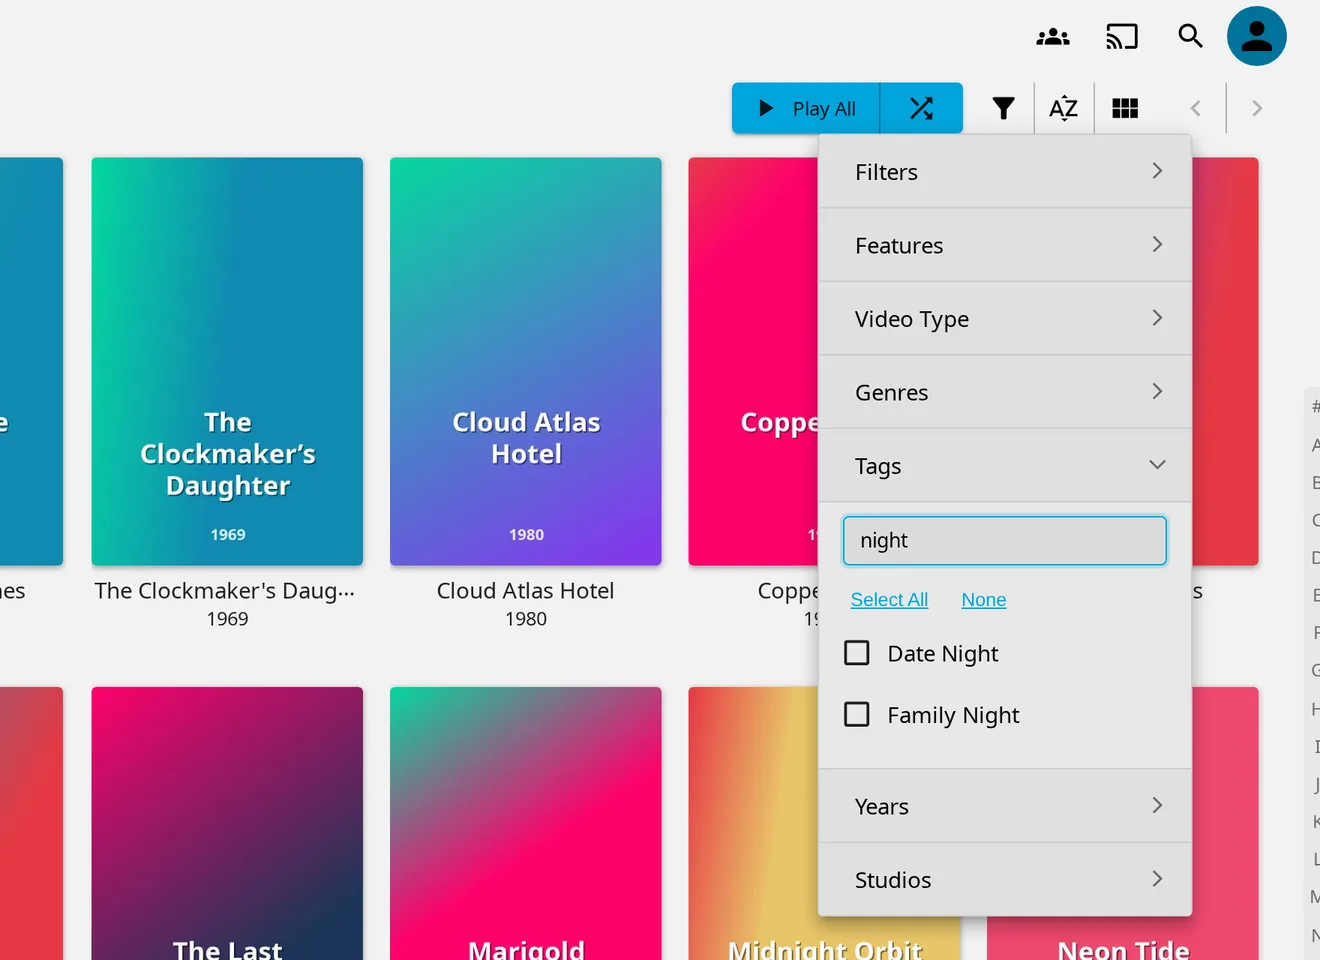Screen dimensions: 1320x960
Task: Close the filter menu via funnel icon
Action: tap(1003, 108)
